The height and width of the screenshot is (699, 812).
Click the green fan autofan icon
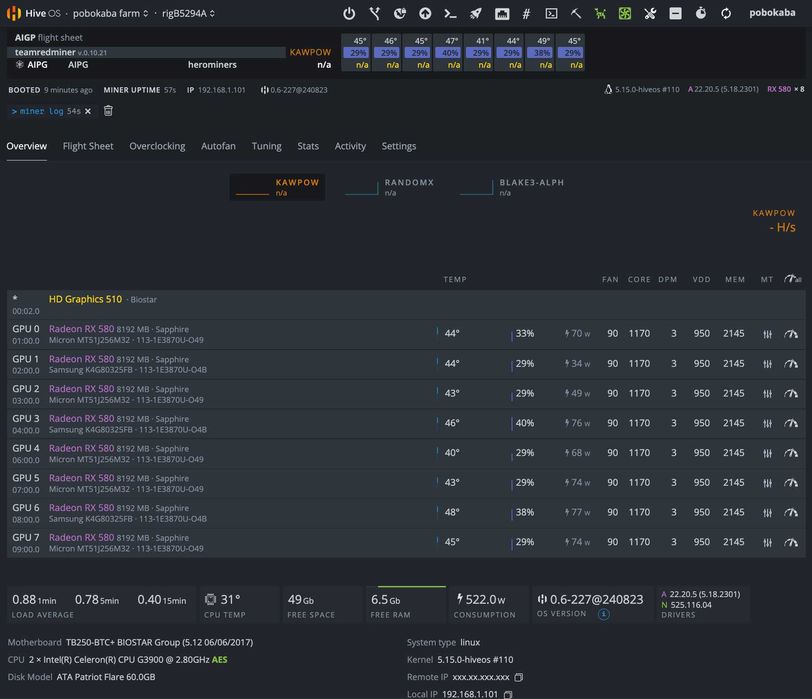point(625,13)
